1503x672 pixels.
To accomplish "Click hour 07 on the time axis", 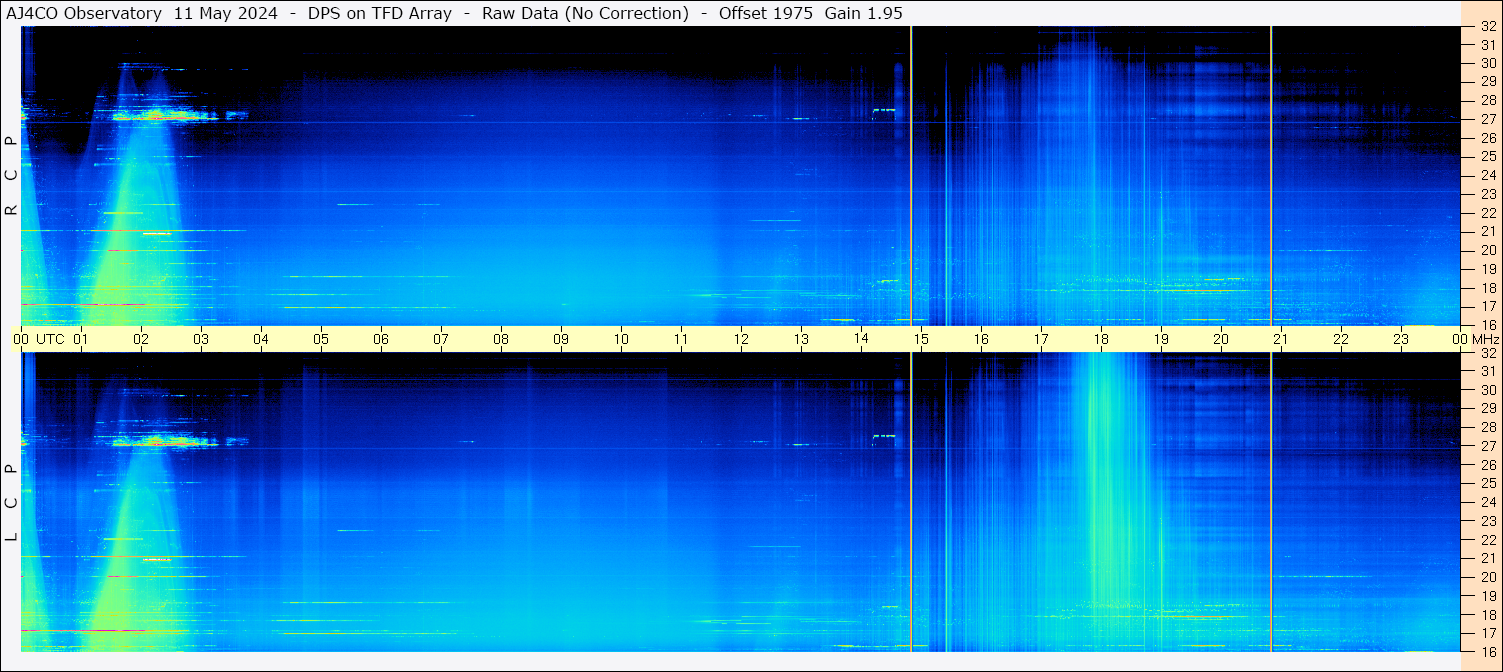I will point(441,339).
